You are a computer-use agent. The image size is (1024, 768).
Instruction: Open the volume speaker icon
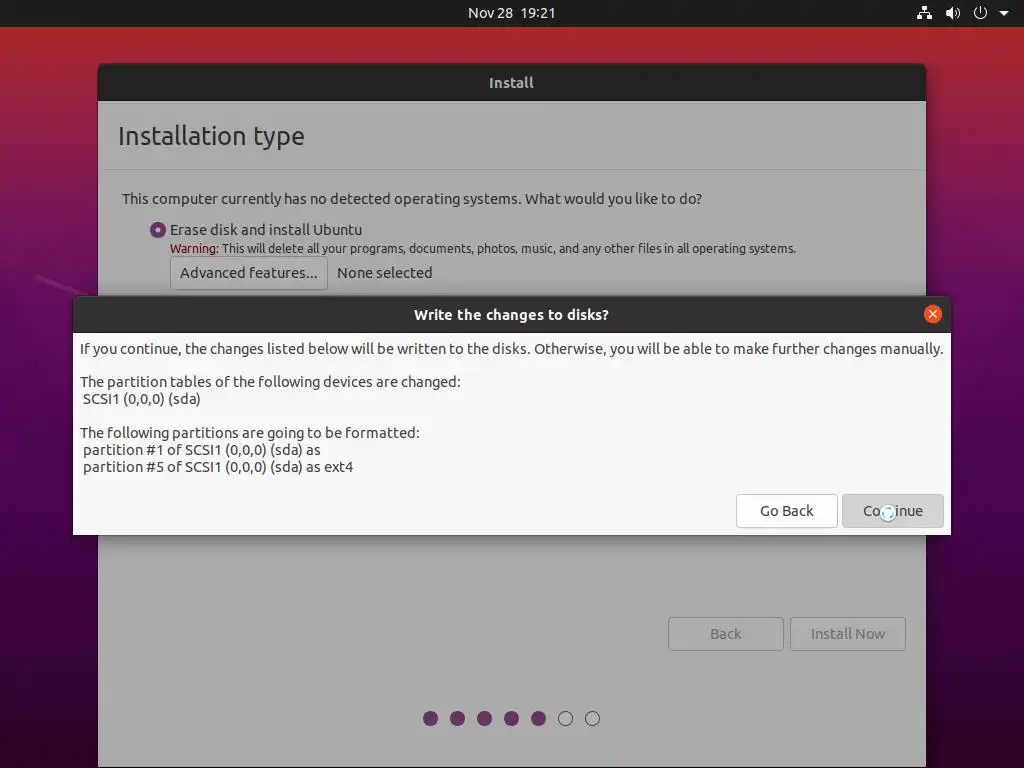point(953,13)
